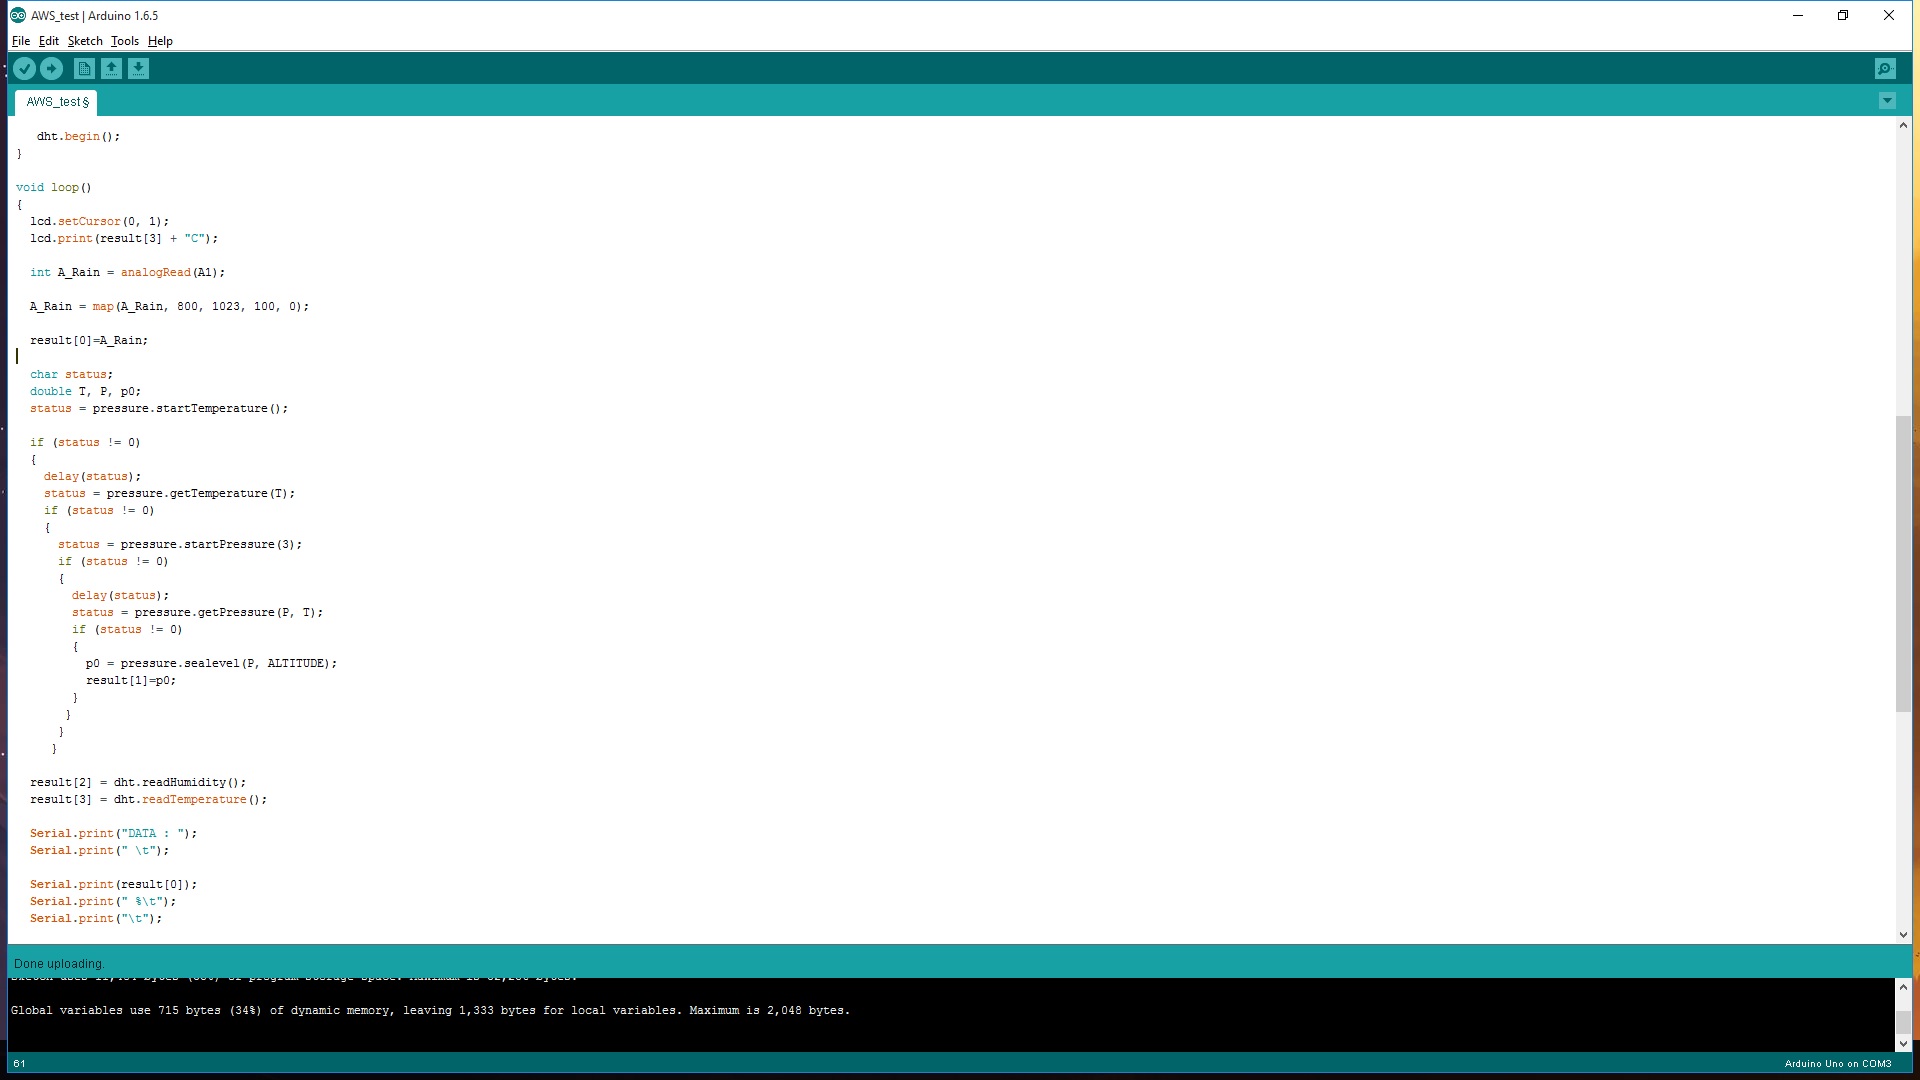Click the 'Done uploading.' status message

click(59, 964)
